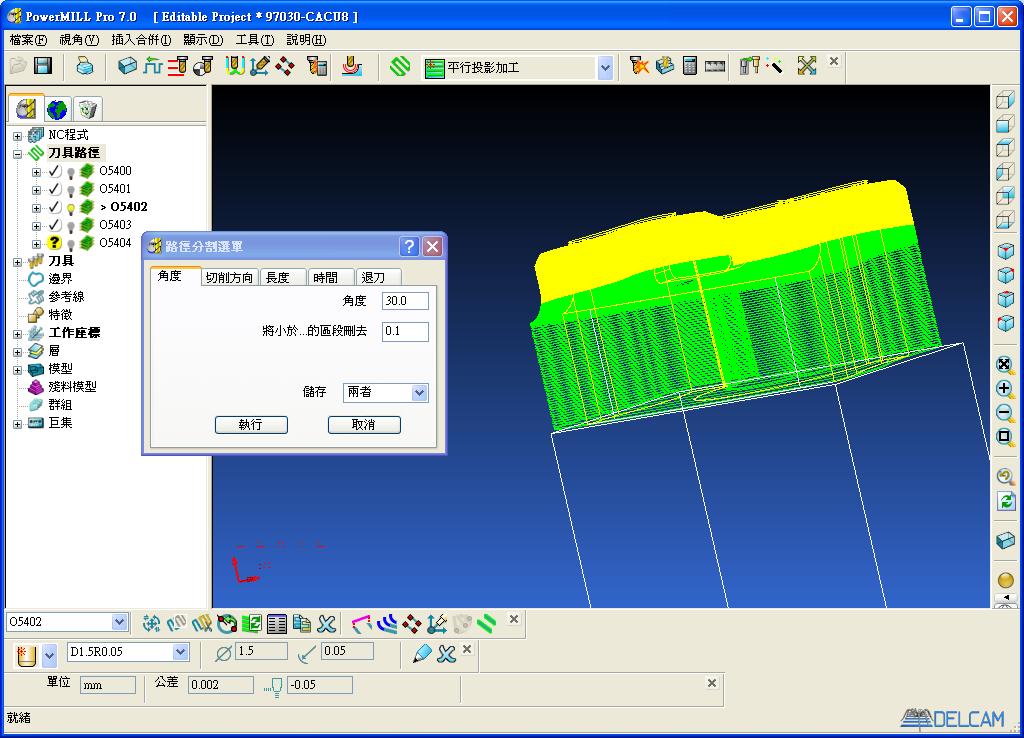Viewport: 1024px width, 738px height.
Task: Click the ISO view cube icon at top of right toolbar
Action: [1006, 100]
